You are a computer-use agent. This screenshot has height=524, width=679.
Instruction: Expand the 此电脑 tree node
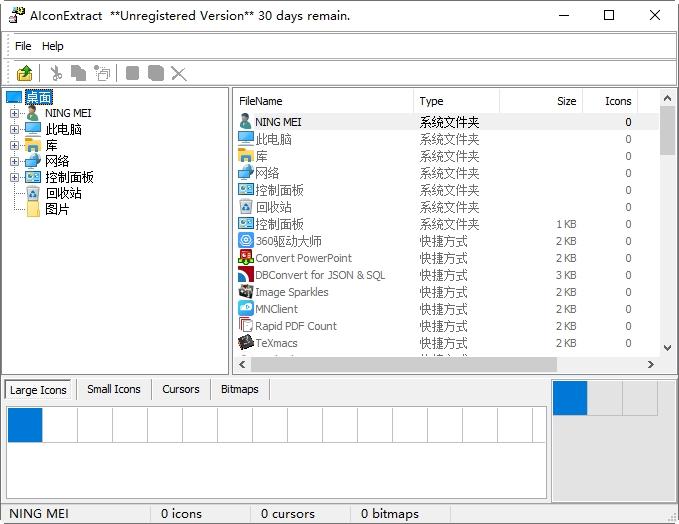click(15, 129)
